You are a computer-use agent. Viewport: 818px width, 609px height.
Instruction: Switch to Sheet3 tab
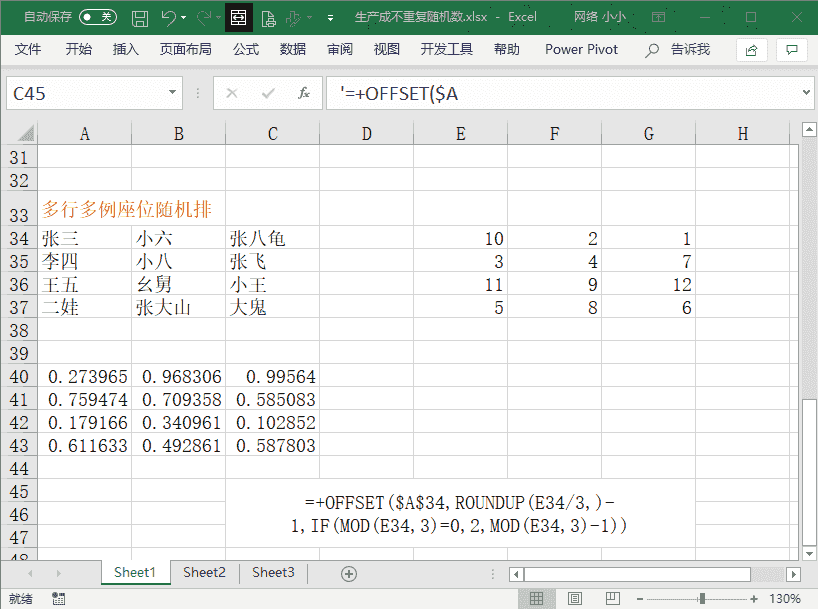coord(273,572)
